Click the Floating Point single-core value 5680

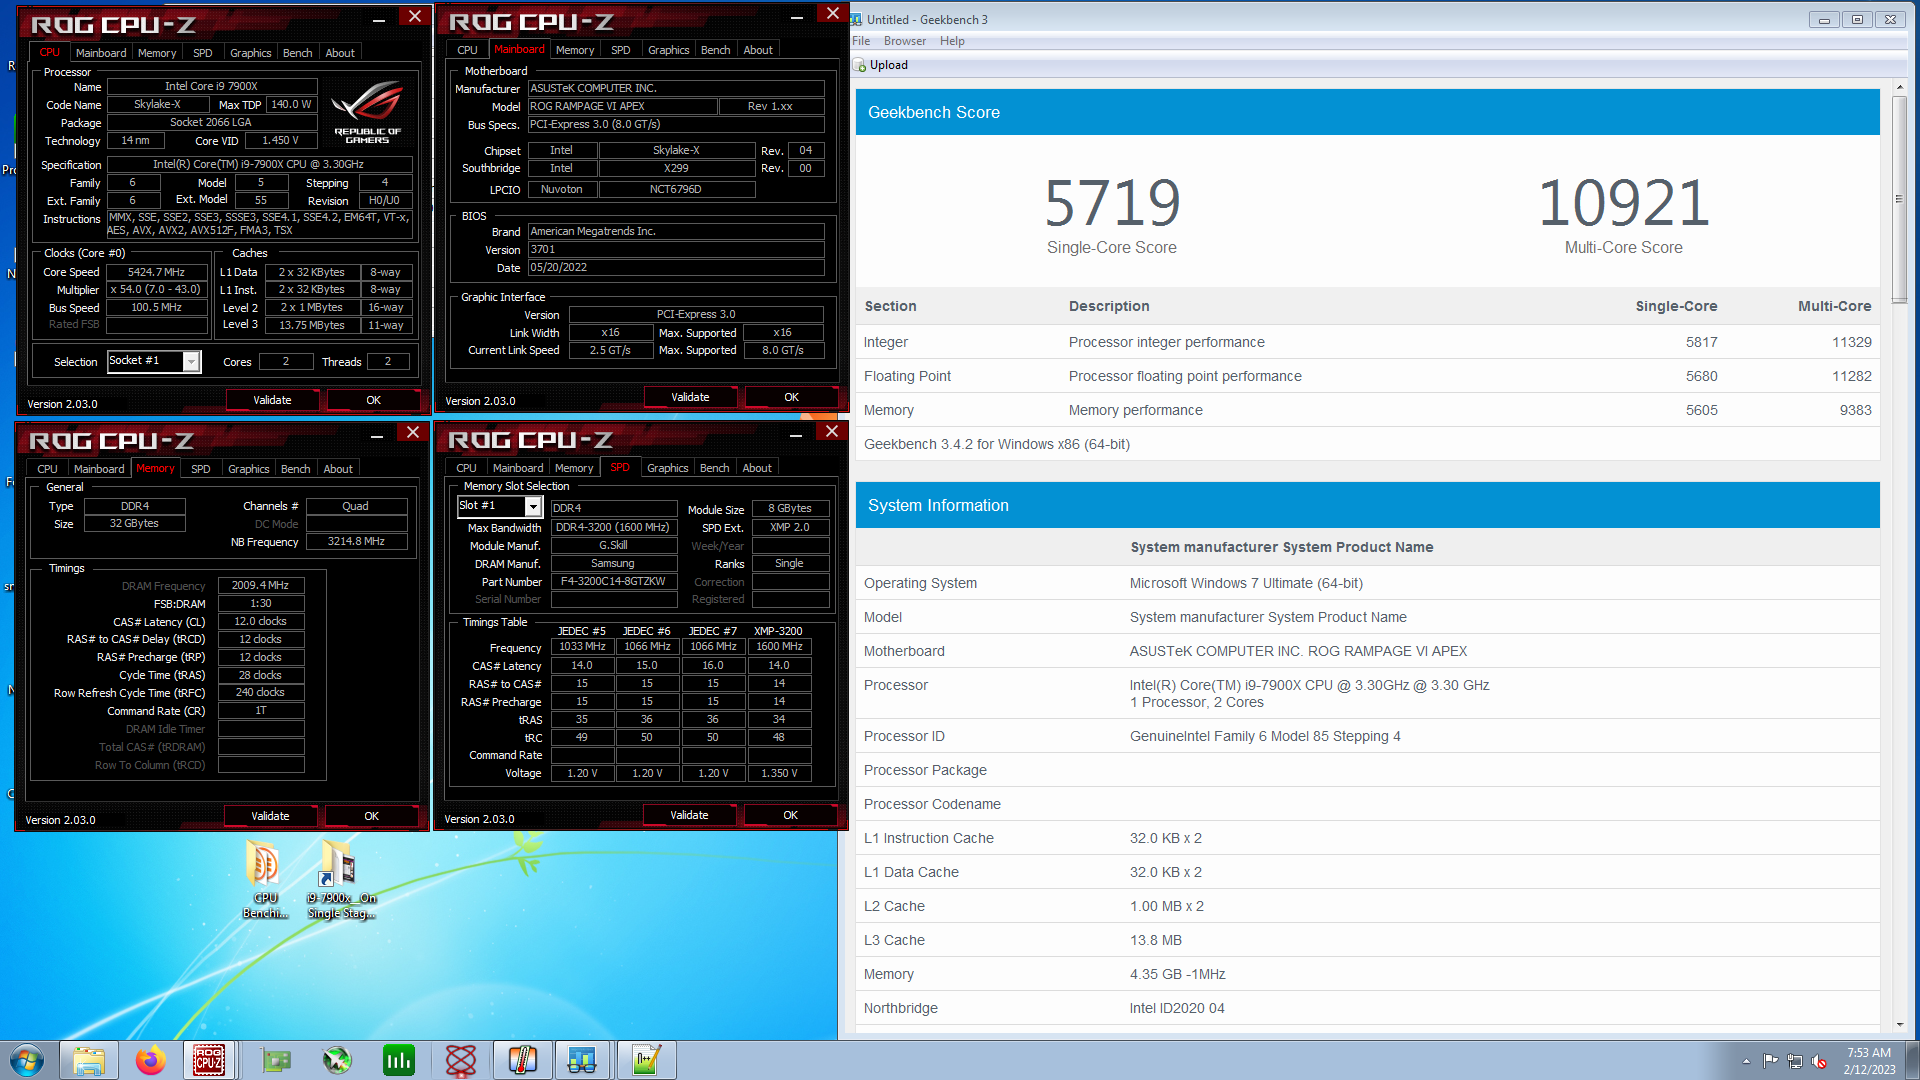pos(1701,376)
